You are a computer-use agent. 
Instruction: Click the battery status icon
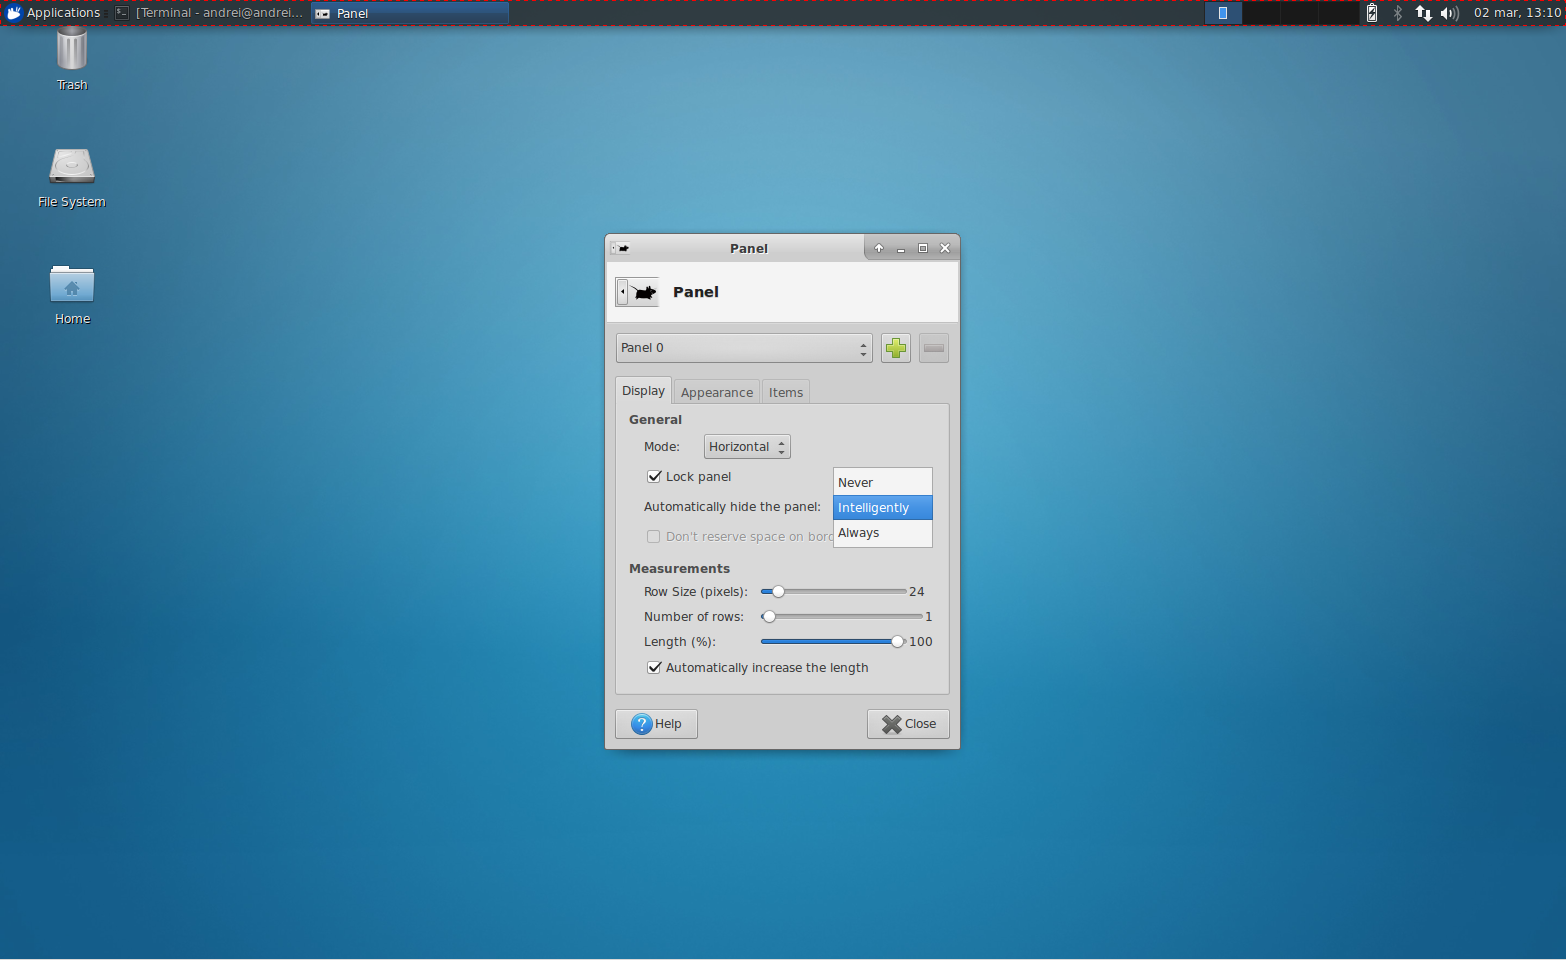(x=1371, y=13)
